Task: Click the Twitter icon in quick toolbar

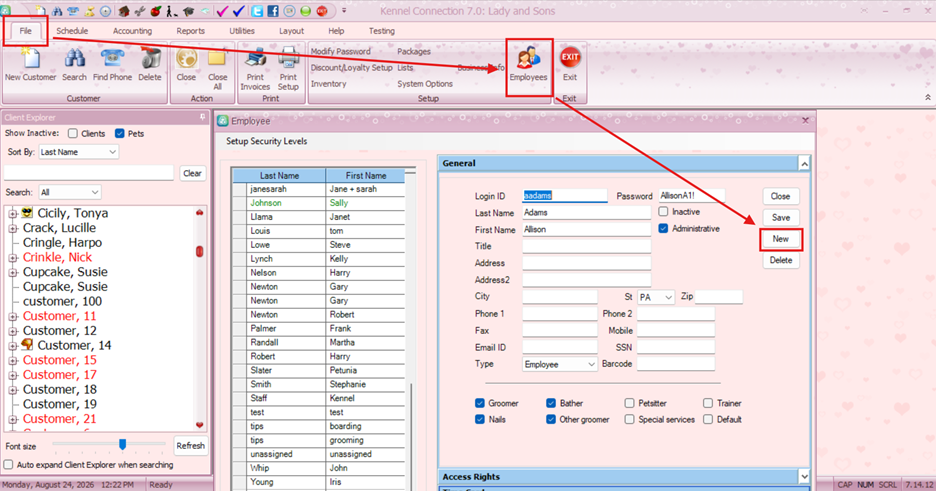Action: pos(257,11)
